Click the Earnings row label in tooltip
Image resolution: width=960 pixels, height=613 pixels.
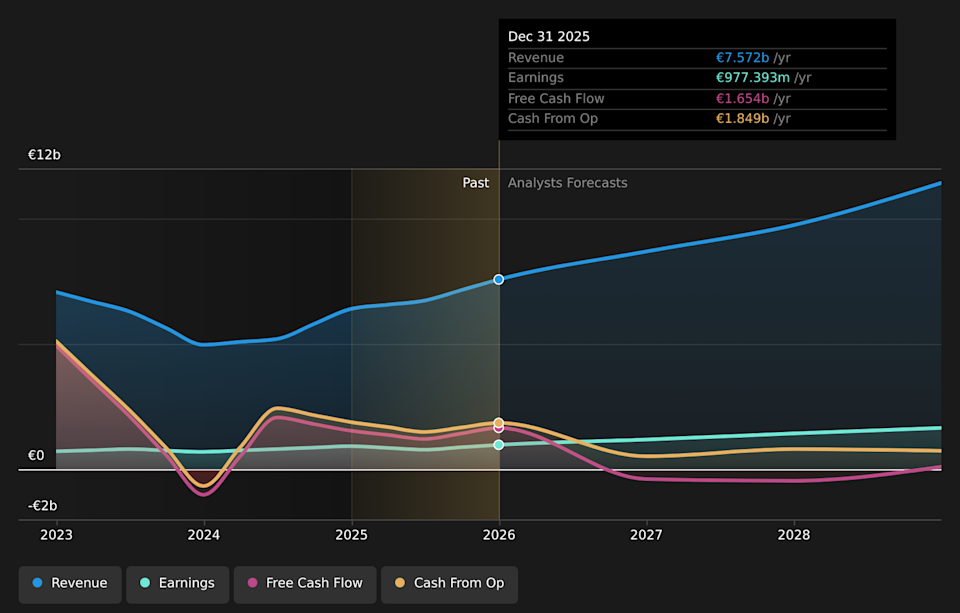[536, 78]
